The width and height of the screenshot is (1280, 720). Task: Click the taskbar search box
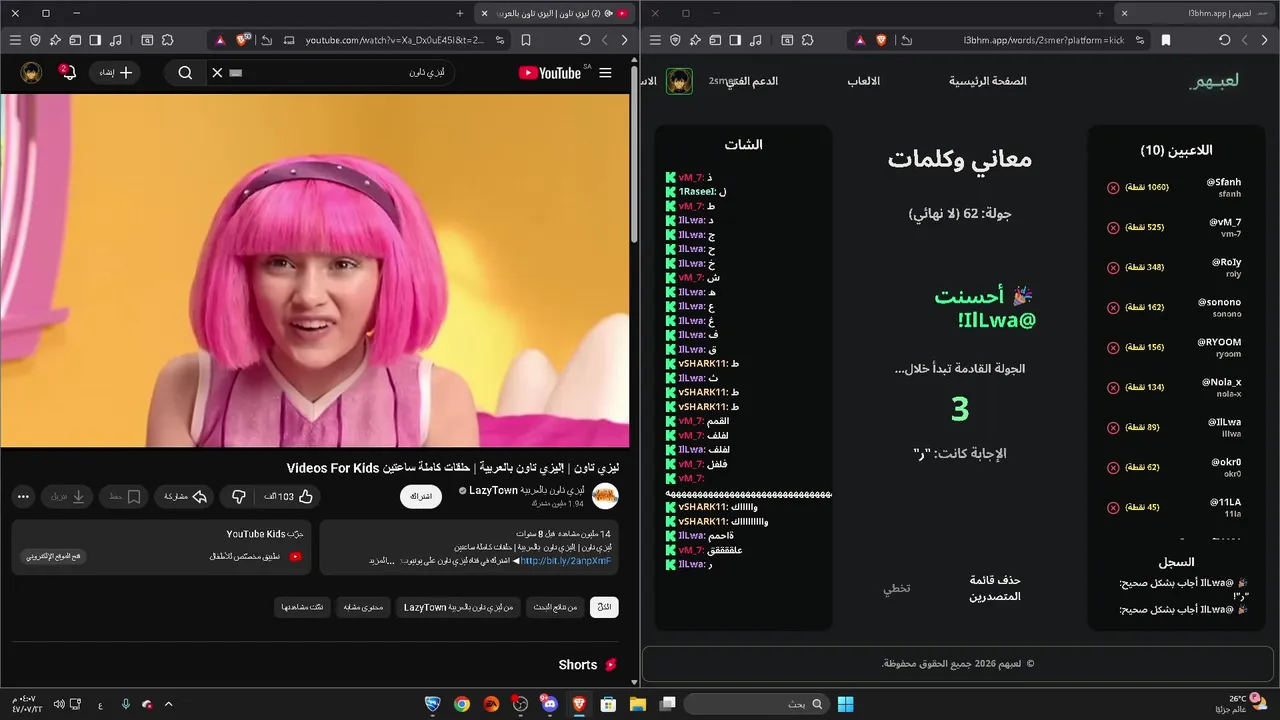757,704
